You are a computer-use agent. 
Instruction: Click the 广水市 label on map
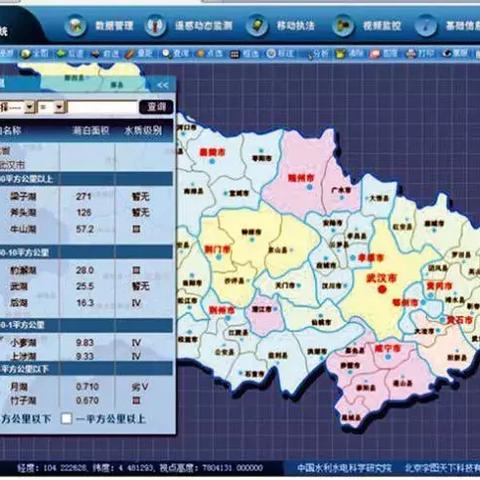pos(341,190)
